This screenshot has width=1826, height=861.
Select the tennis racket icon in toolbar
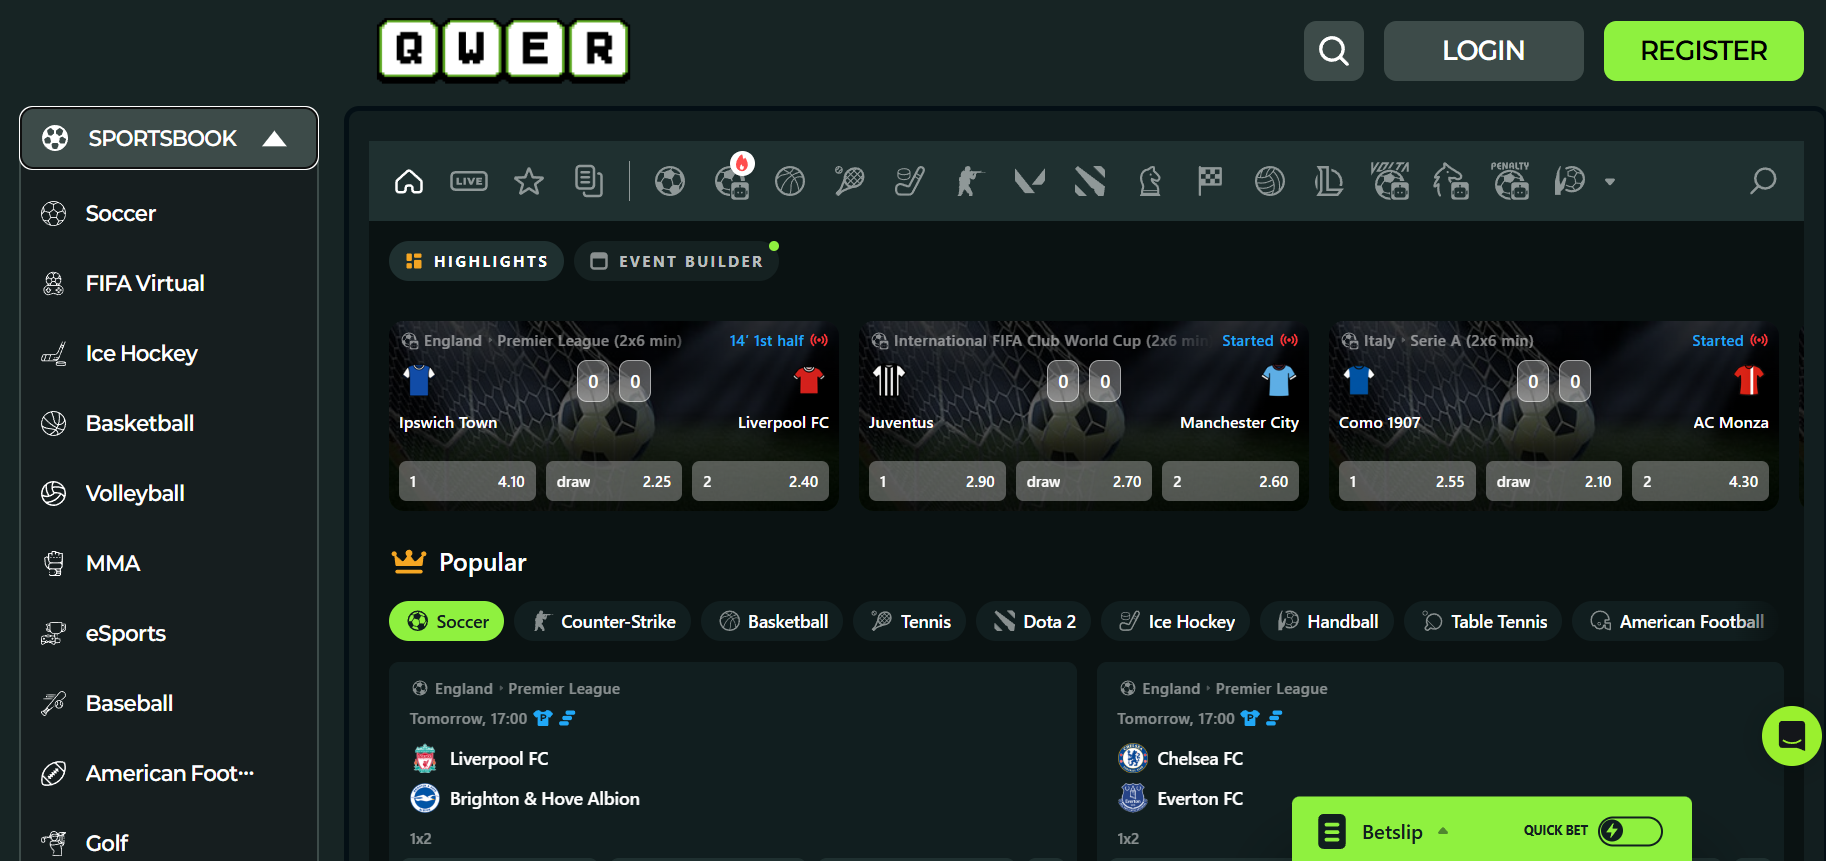[x=849, y=181]
